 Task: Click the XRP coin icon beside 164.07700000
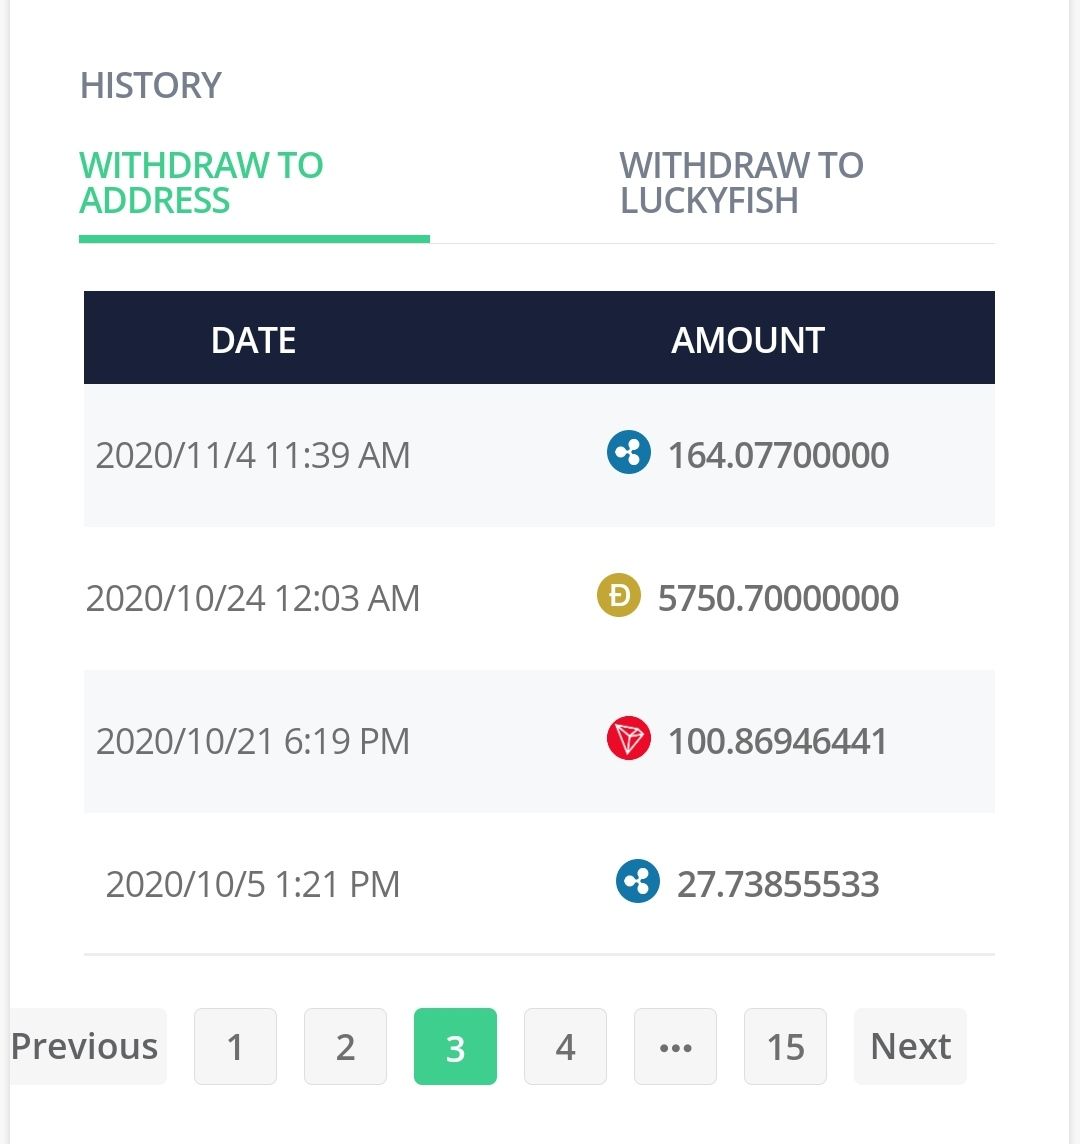coord(629,453)
